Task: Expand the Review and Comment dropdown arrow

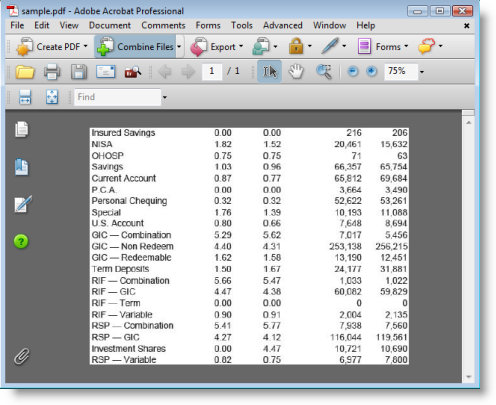Action: [x=441, y=46]
